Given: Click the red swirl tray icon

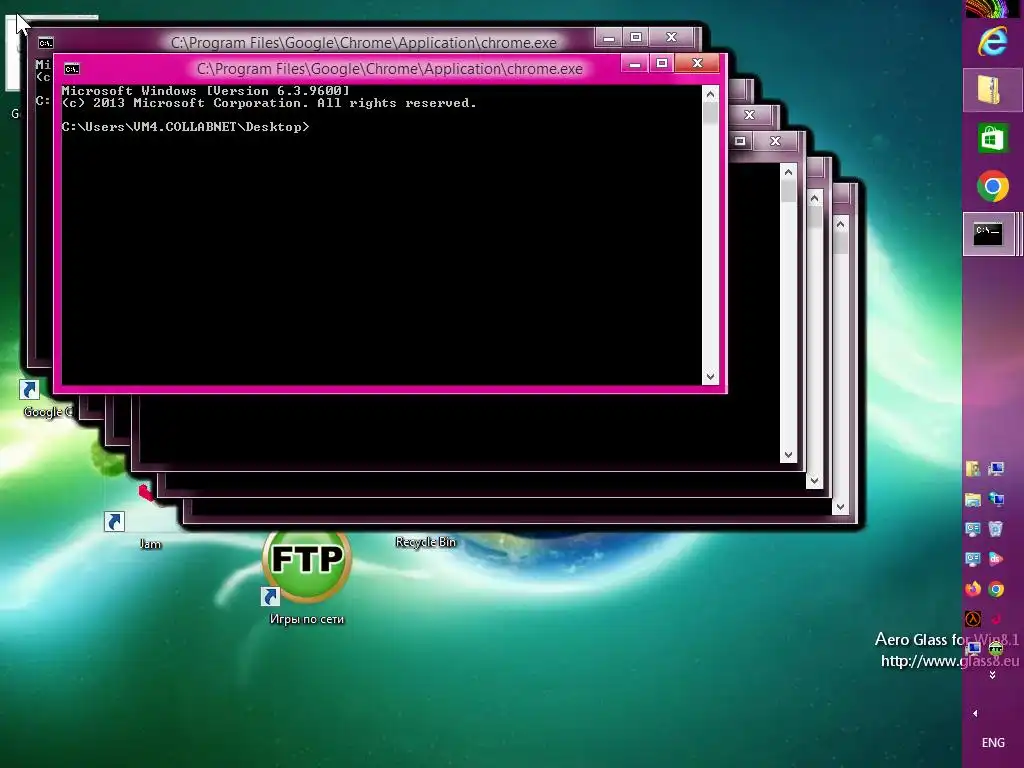Looking at the screenshot, I should [x=996, y=618].
